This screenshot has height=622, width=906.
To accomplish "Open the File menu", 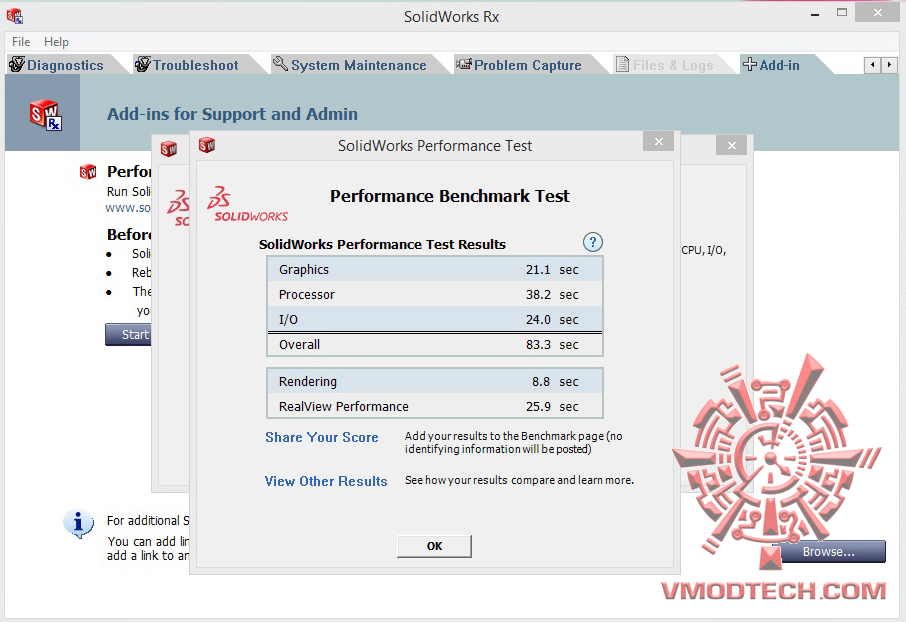I will [x=21, y=42].
